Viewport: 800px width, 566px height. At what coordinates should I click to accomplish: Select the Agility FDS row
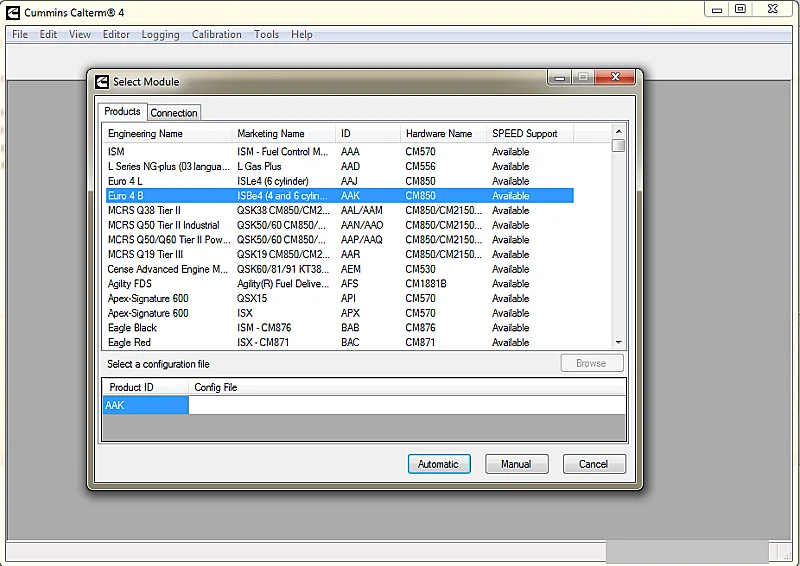point(339,284)
